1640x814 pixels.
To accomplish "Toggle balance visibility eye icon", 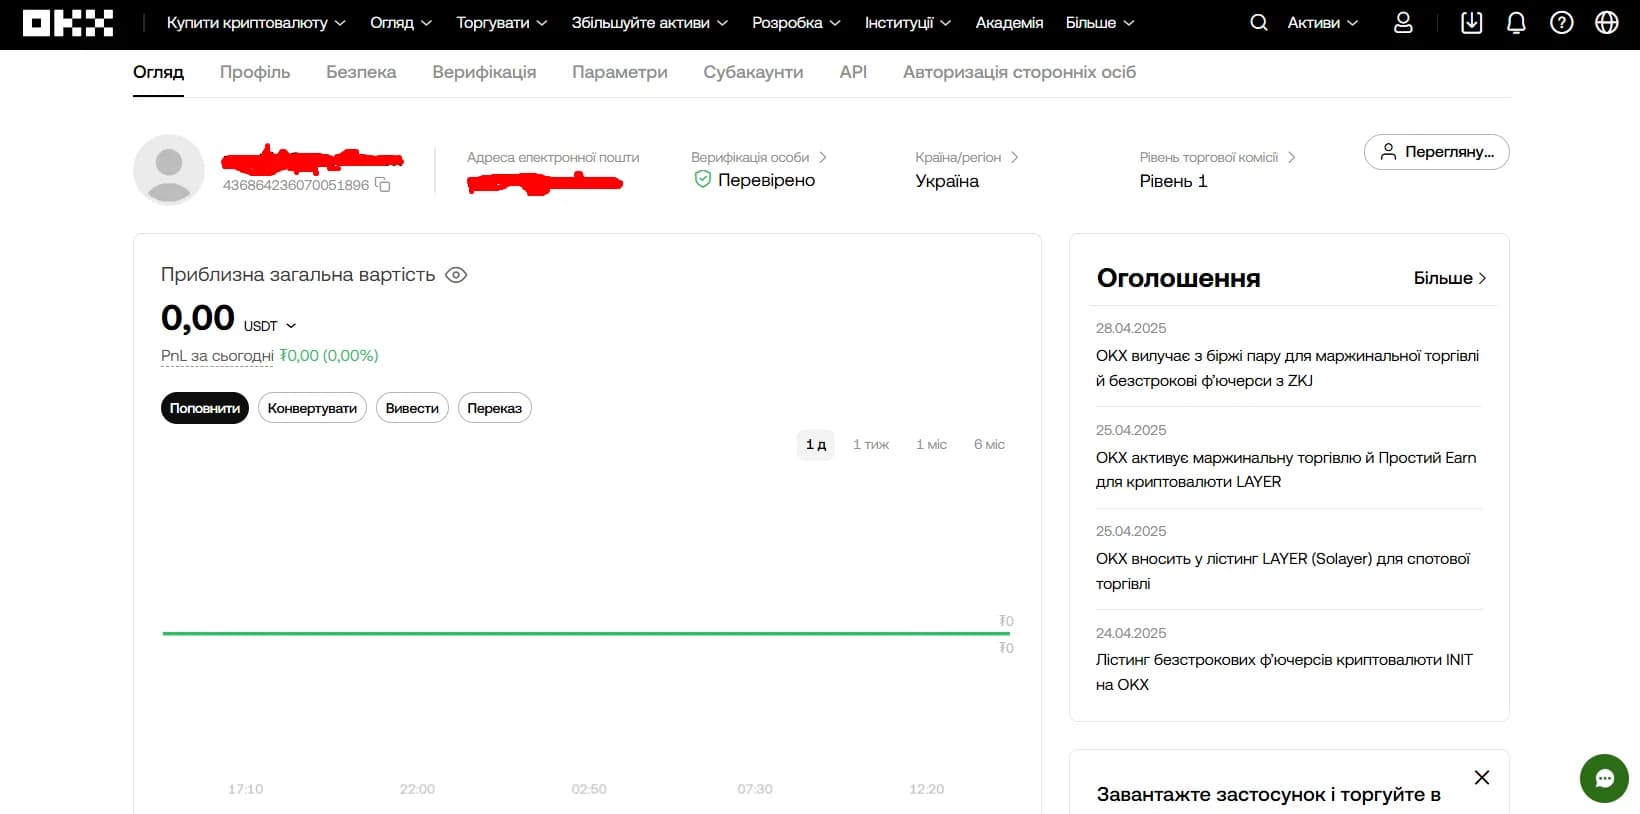I will click(456, 275).
